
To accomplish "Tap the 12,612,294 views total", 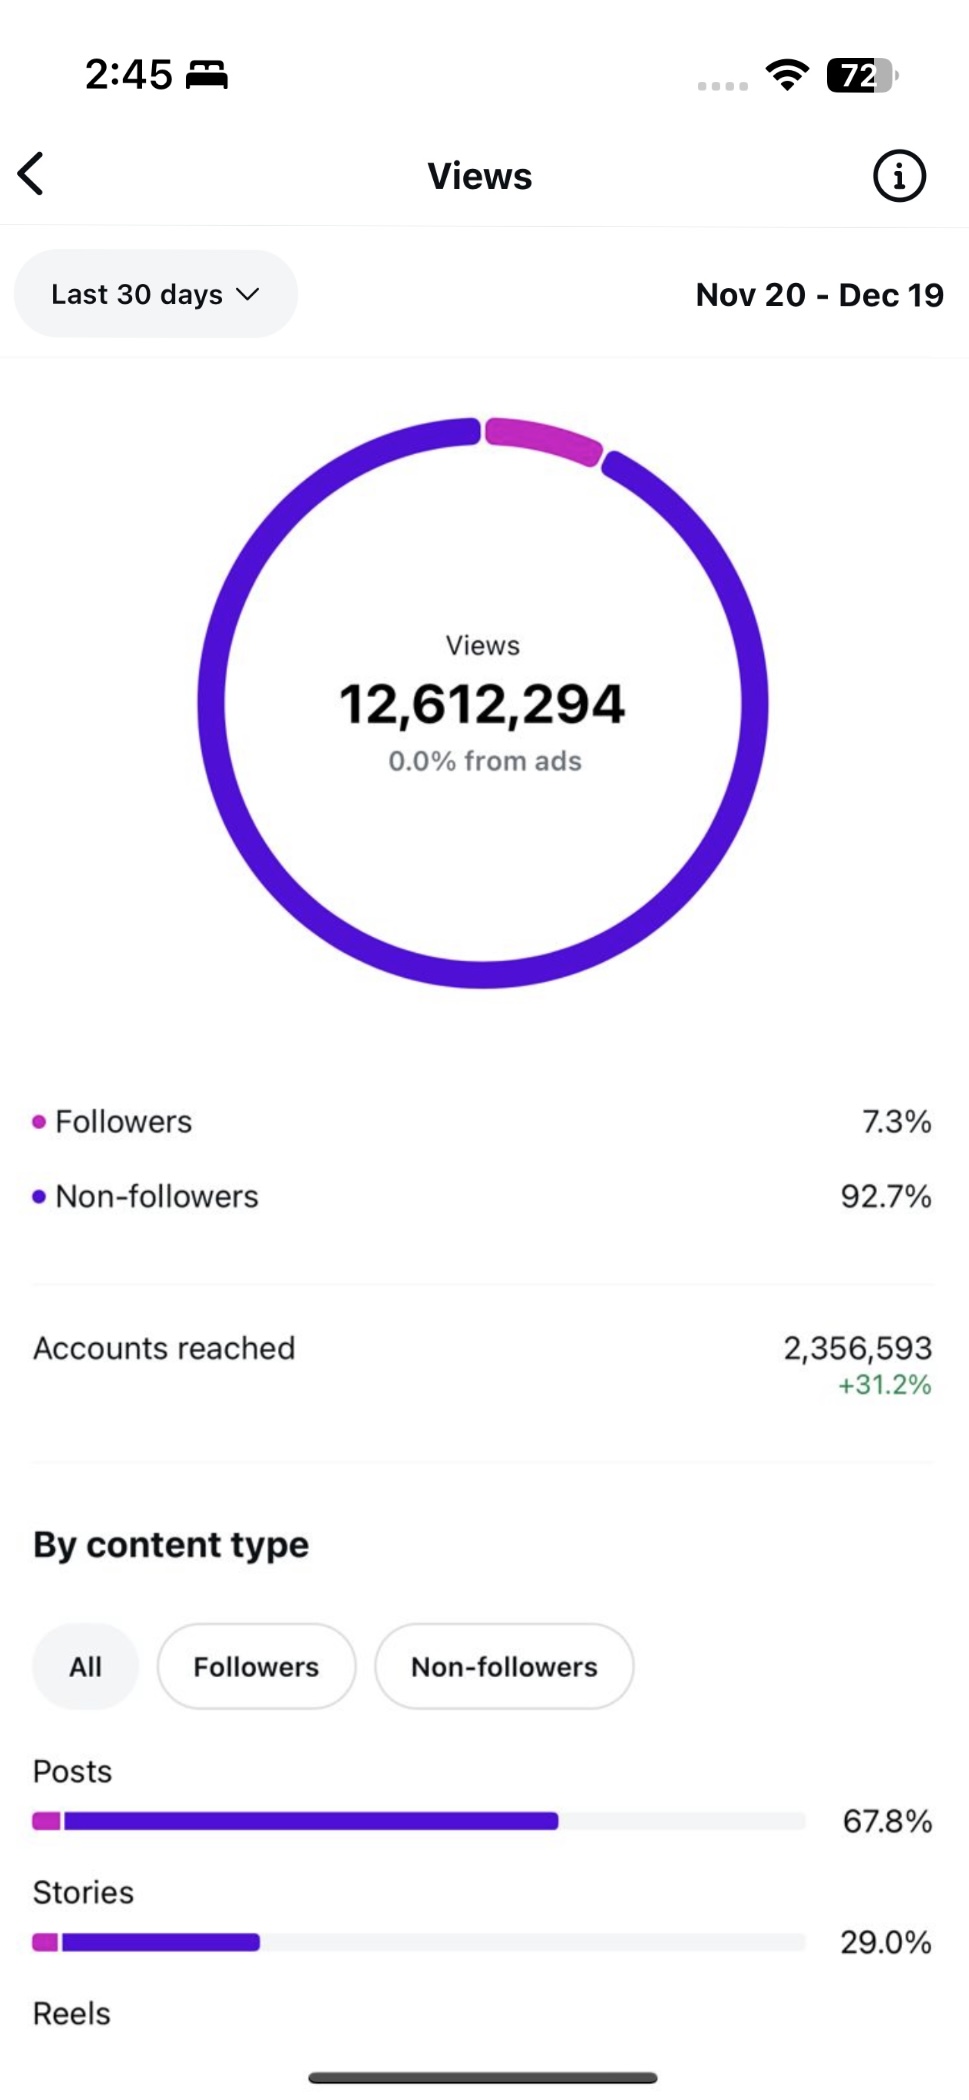I will [482, 705].
